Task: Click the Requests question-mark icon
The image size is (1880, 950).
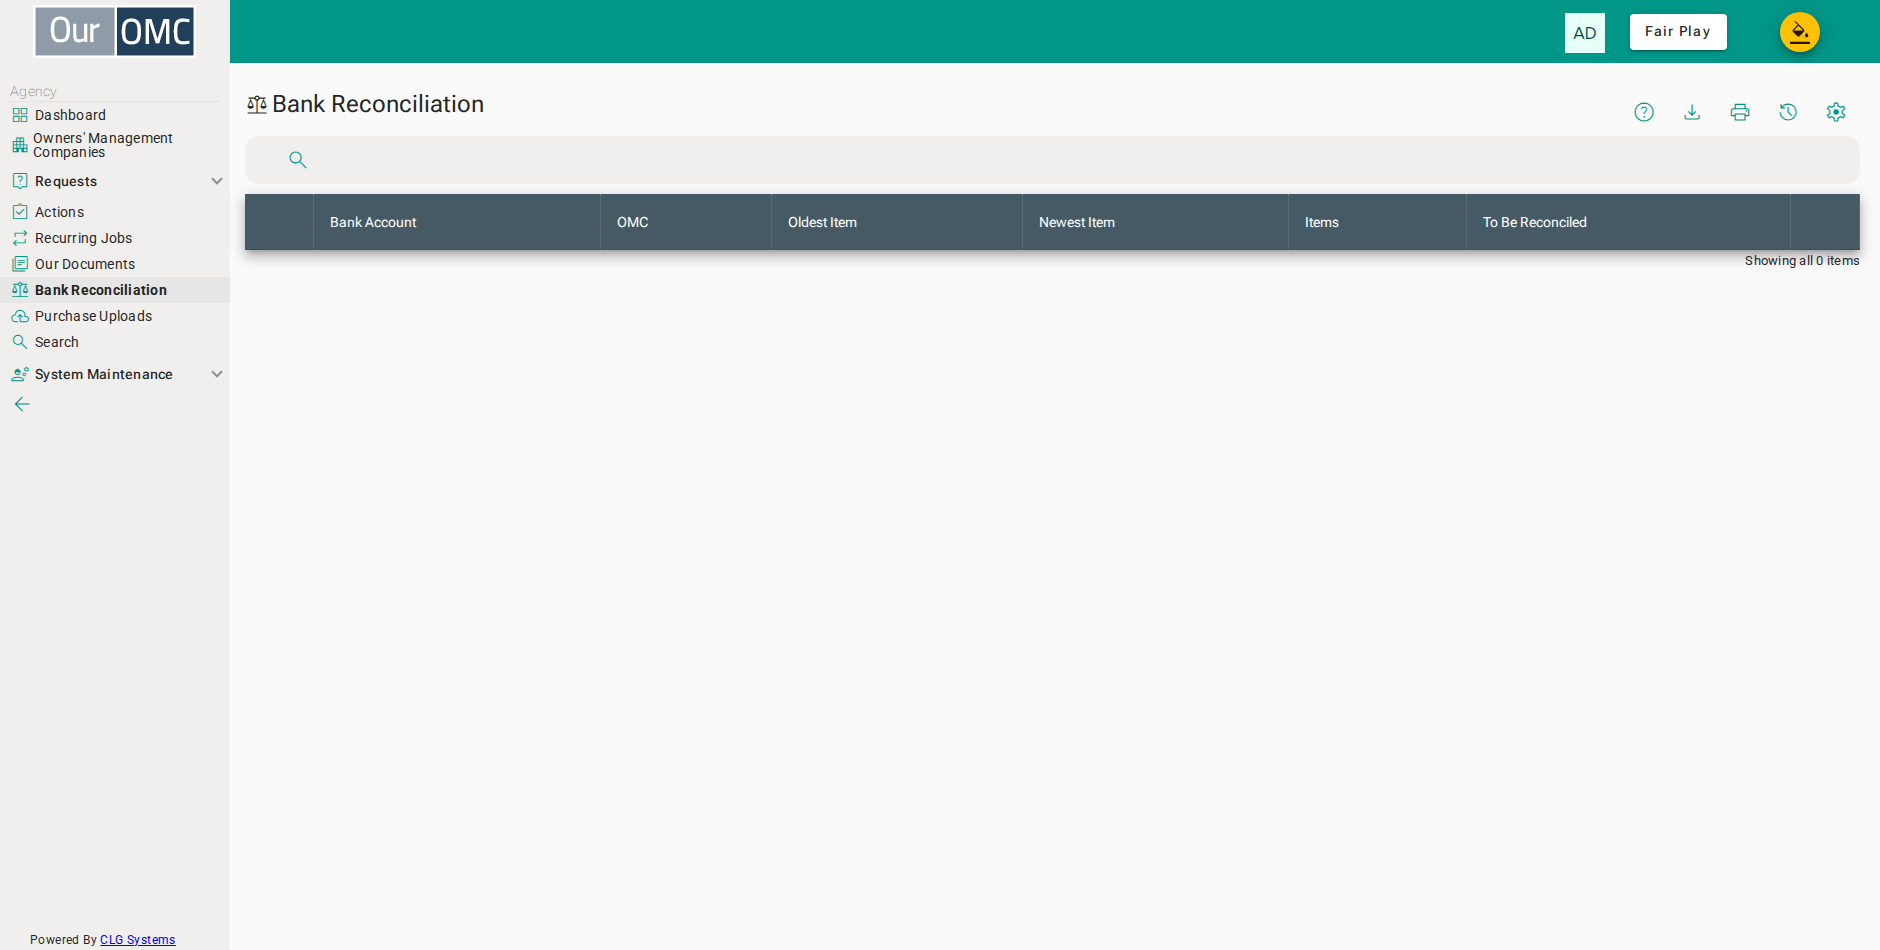Action: coord(20,181)
